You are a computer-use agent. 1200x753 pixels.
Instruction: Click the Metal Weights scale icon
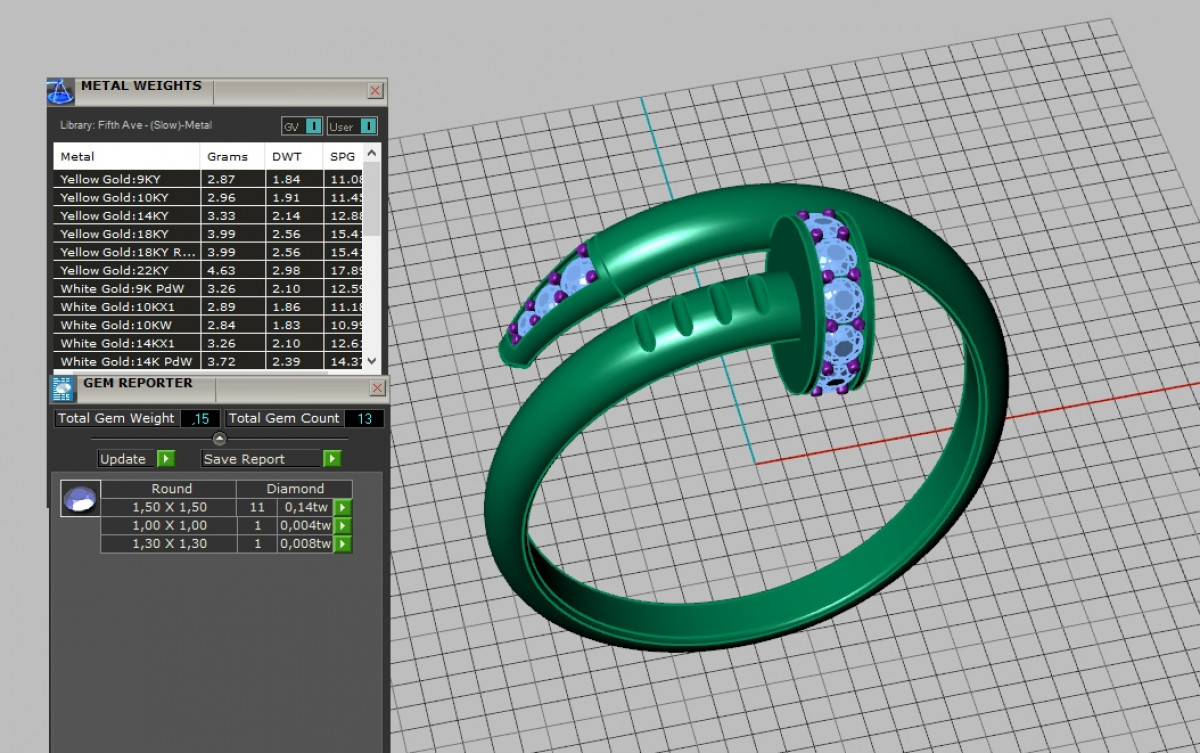(61, 92)
